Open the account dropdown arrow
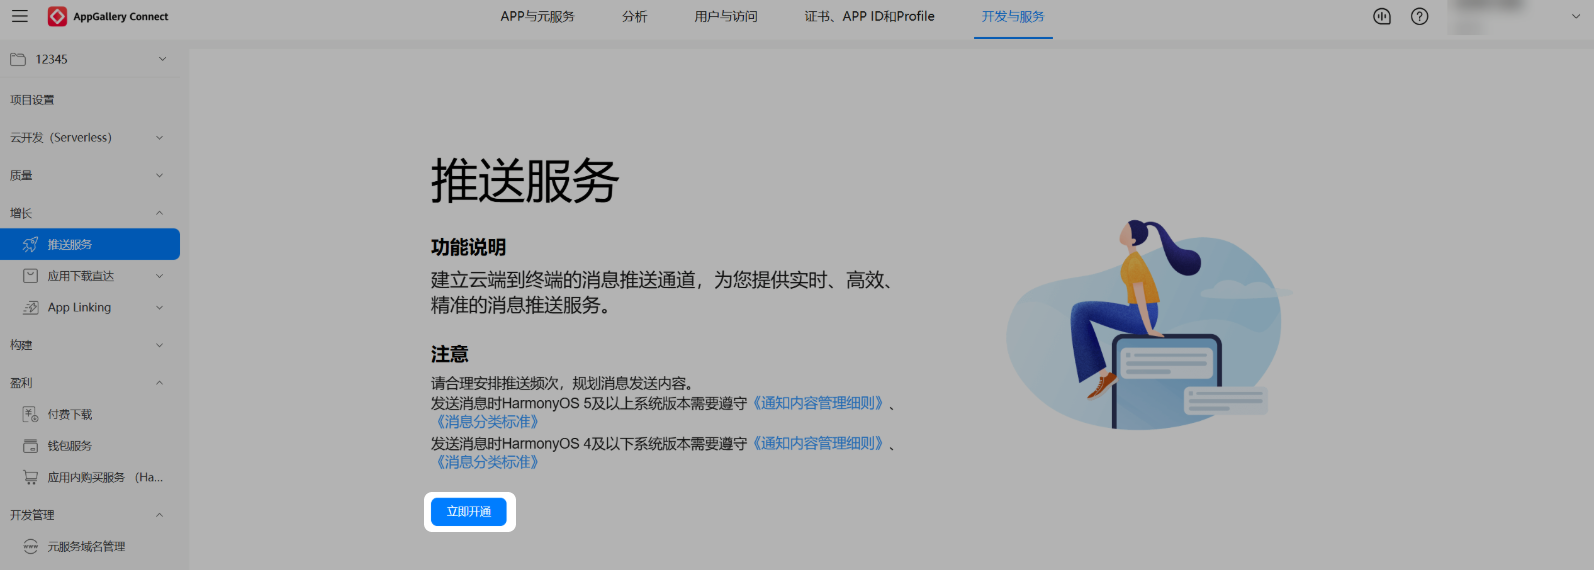This screenshot has height=570, width=1594. [1576, 16]
